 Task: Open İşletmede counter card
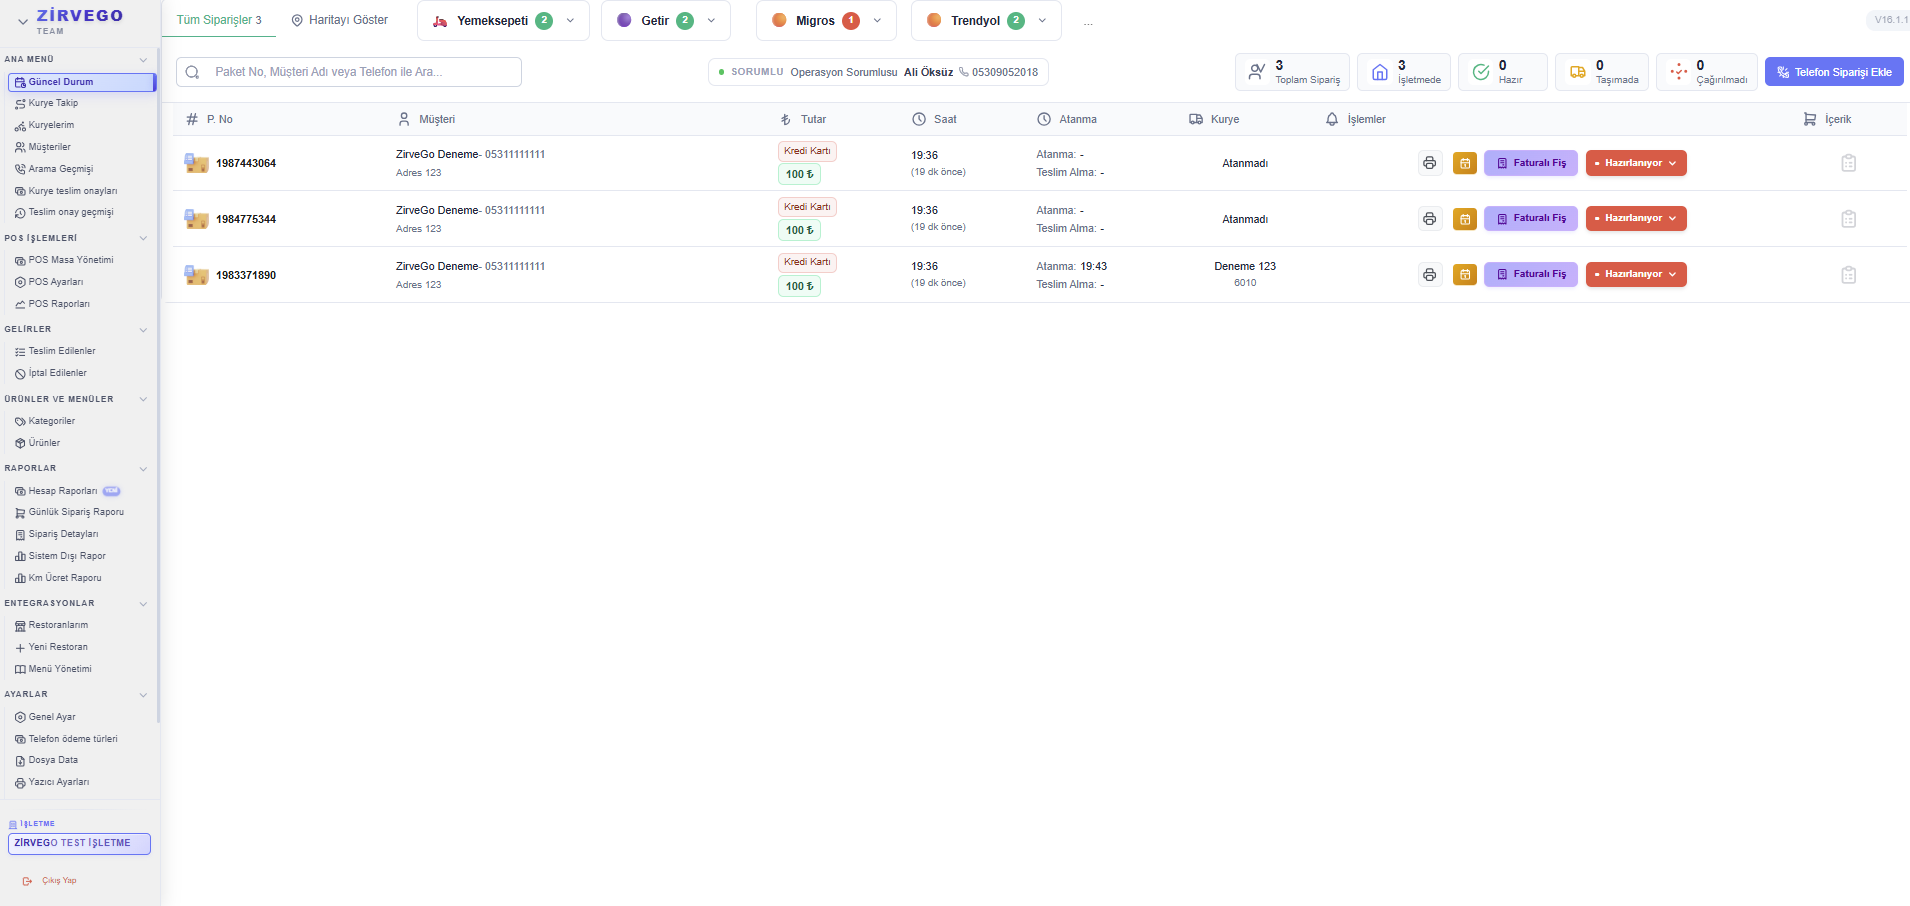click(1404, 72)
